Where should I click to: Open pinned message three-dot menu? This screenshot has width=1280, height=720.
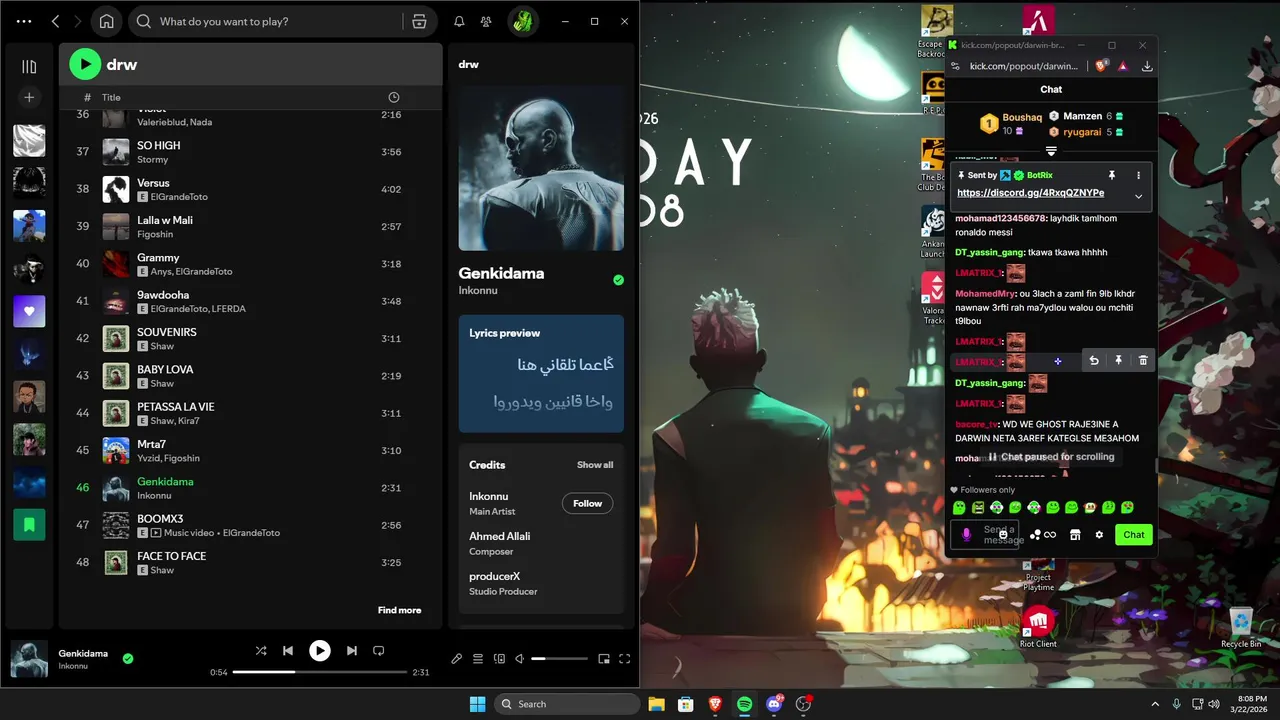(1138, 175)
